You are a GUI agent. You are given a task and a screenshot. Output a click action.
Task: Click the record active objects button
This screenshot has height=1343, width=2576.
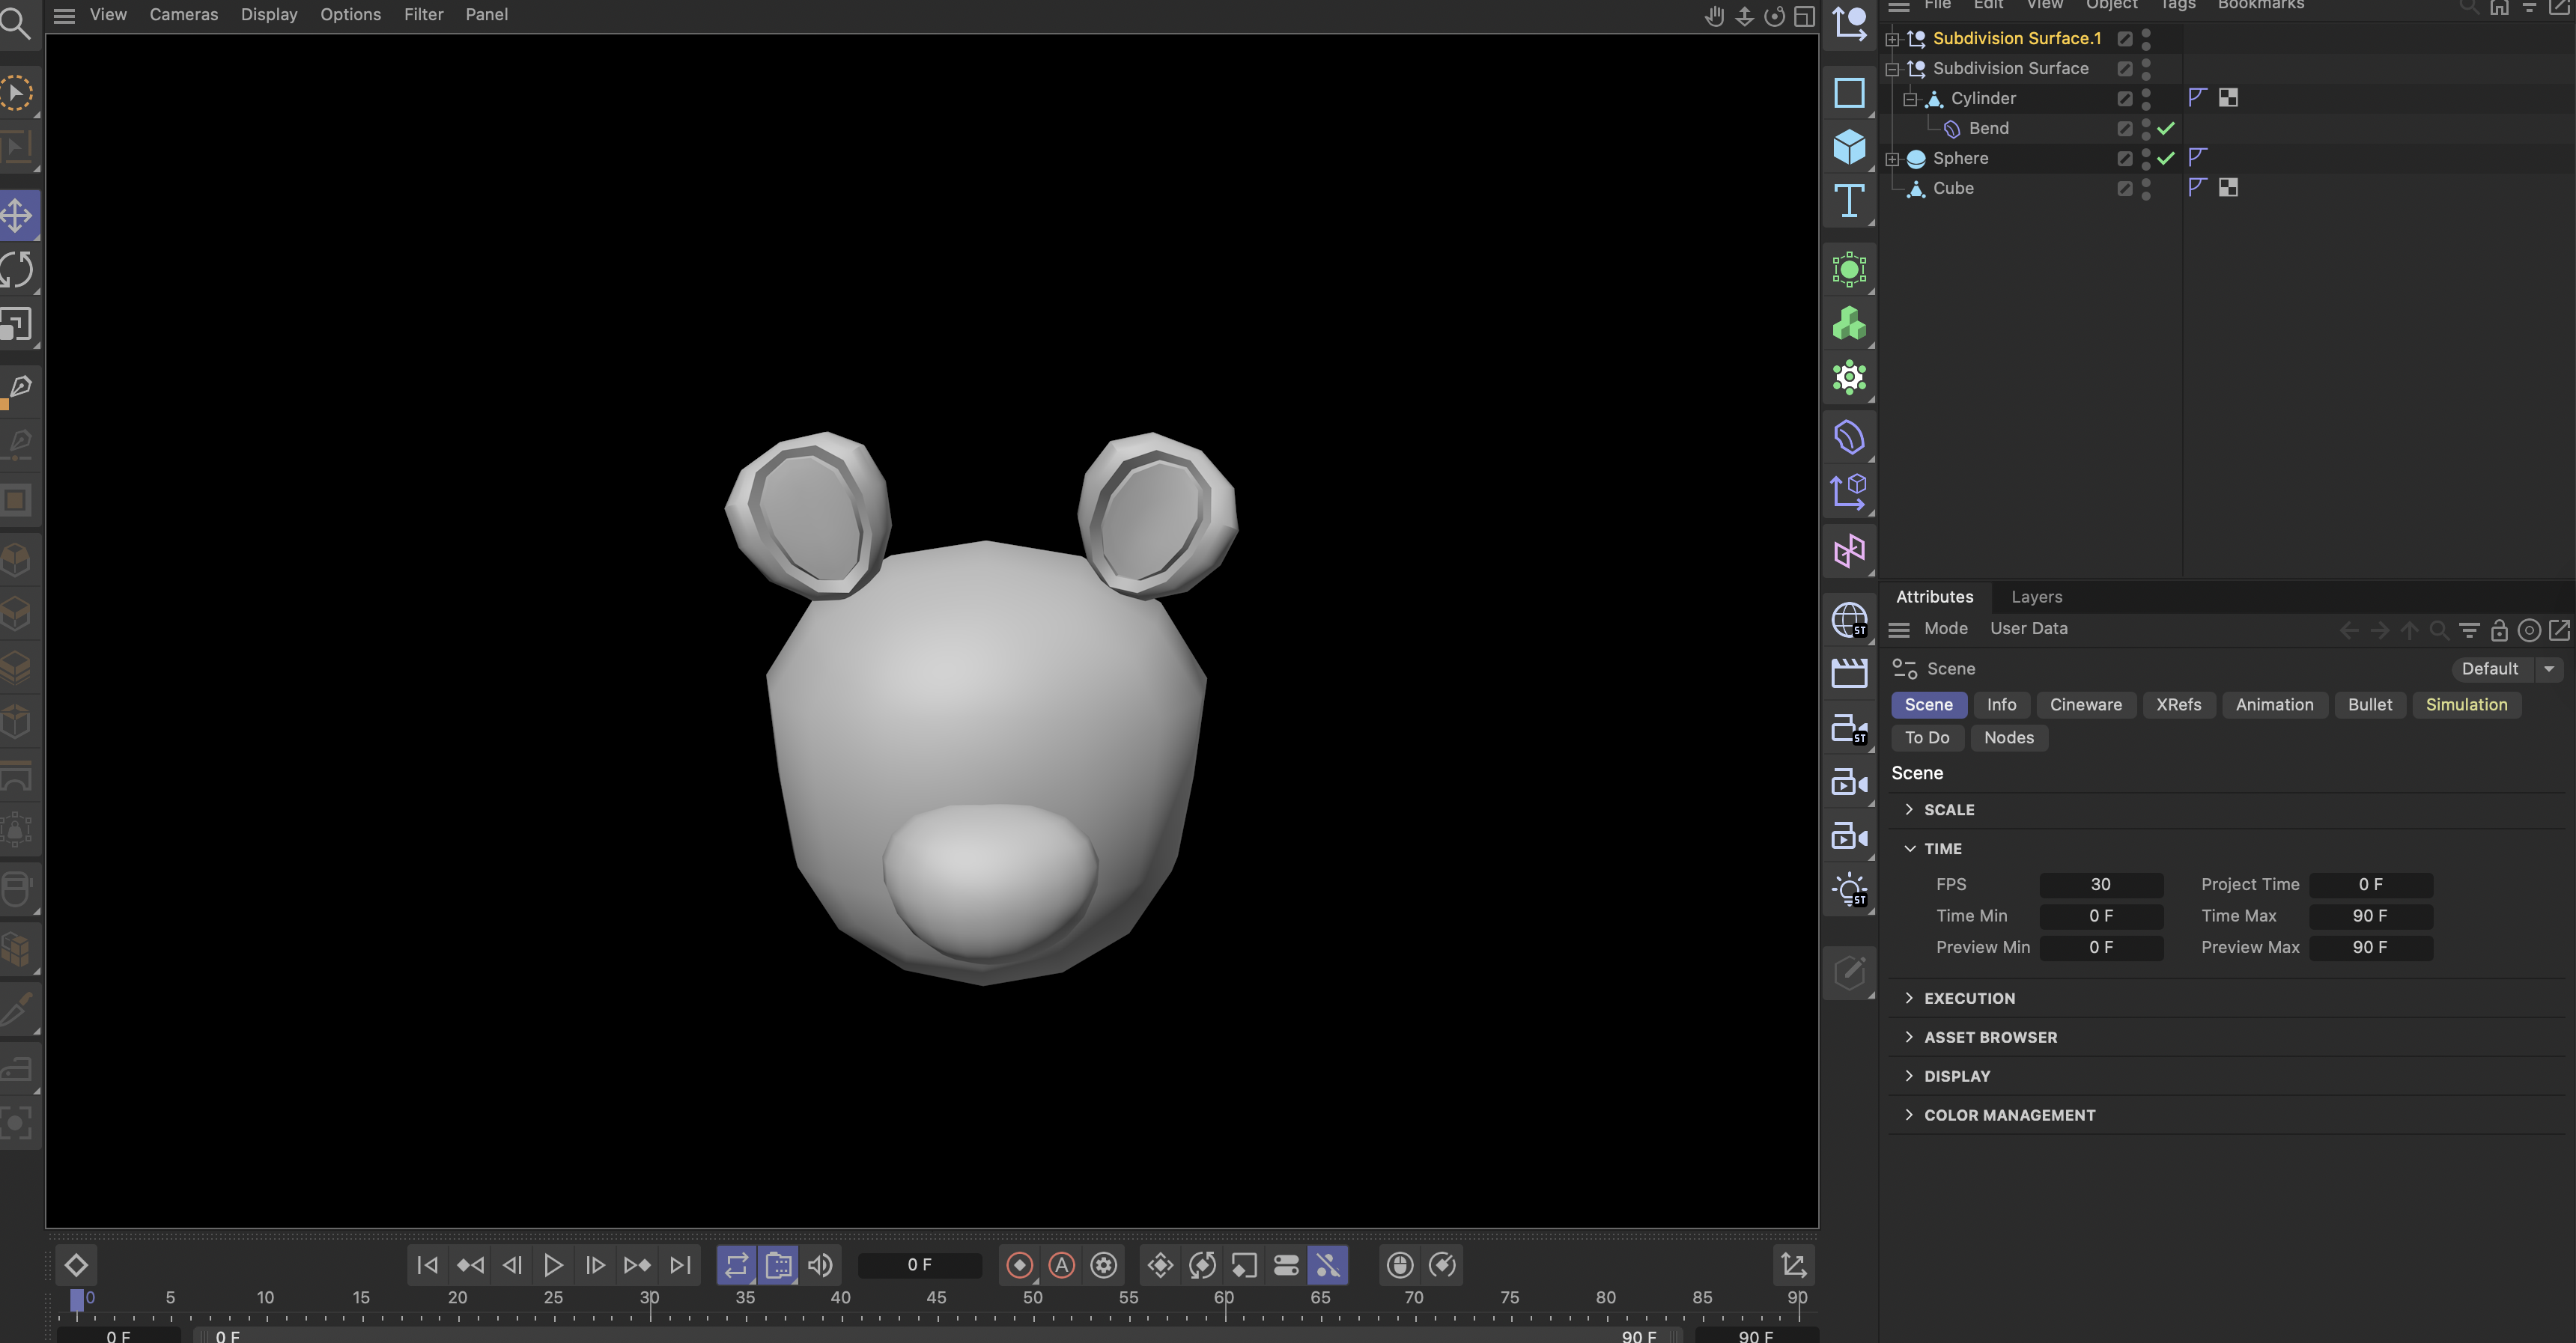click(1019, 1265)
